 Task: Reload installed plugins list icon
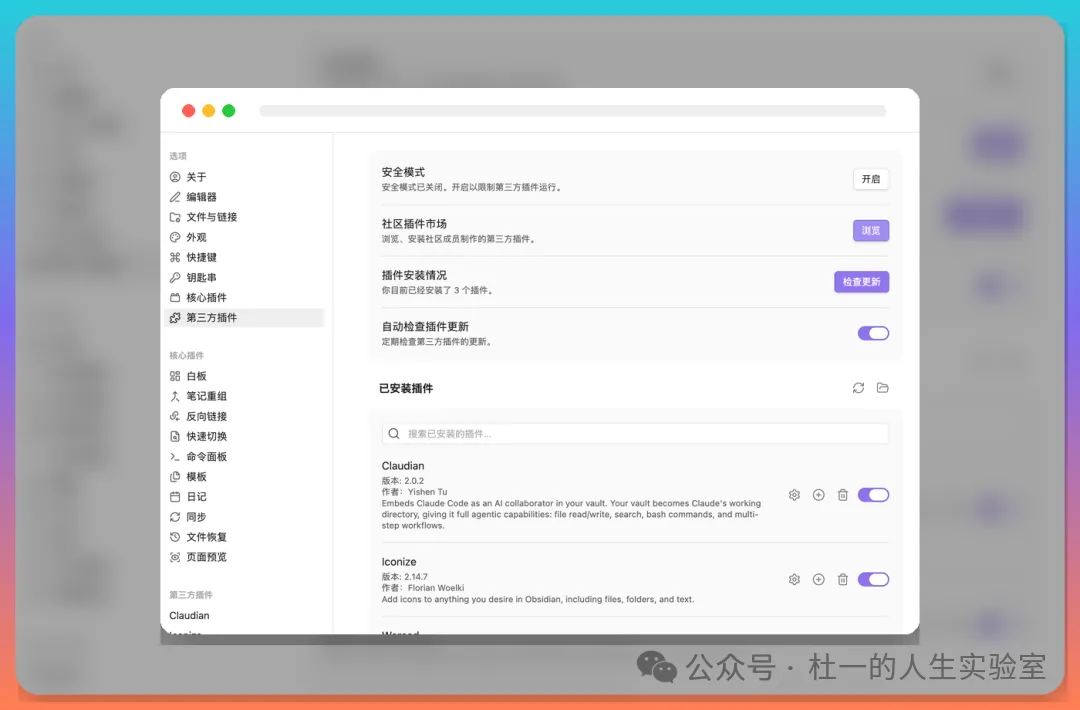tap(858, 388)
